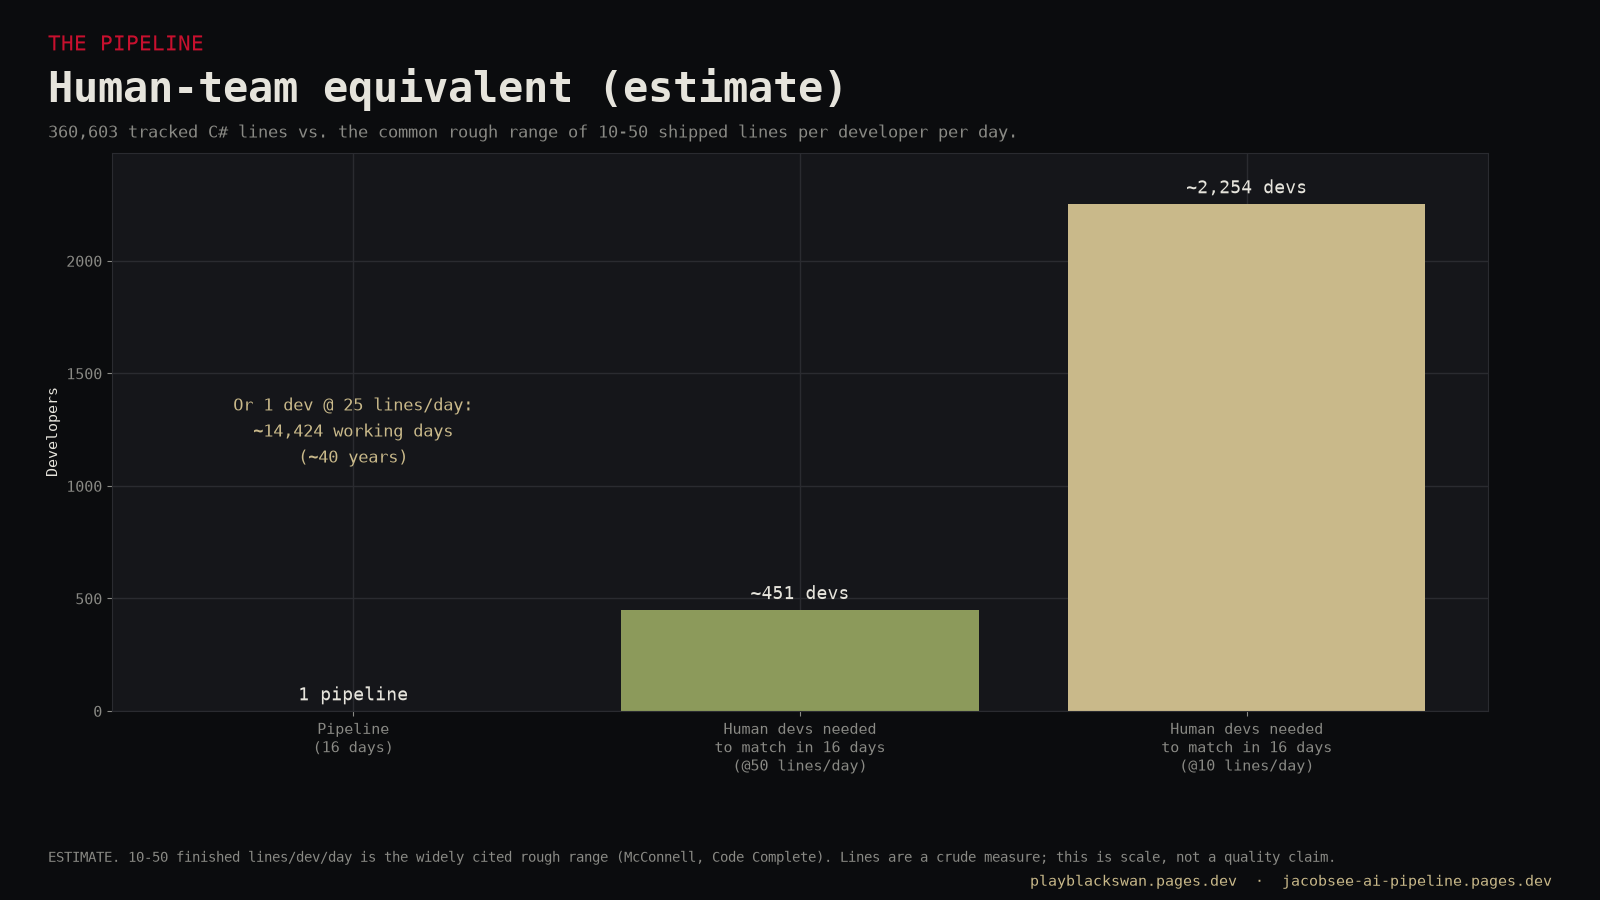1600x900 pixels.
Task: Click the y-axis tick value 0
Action: [x=98, y=712]
